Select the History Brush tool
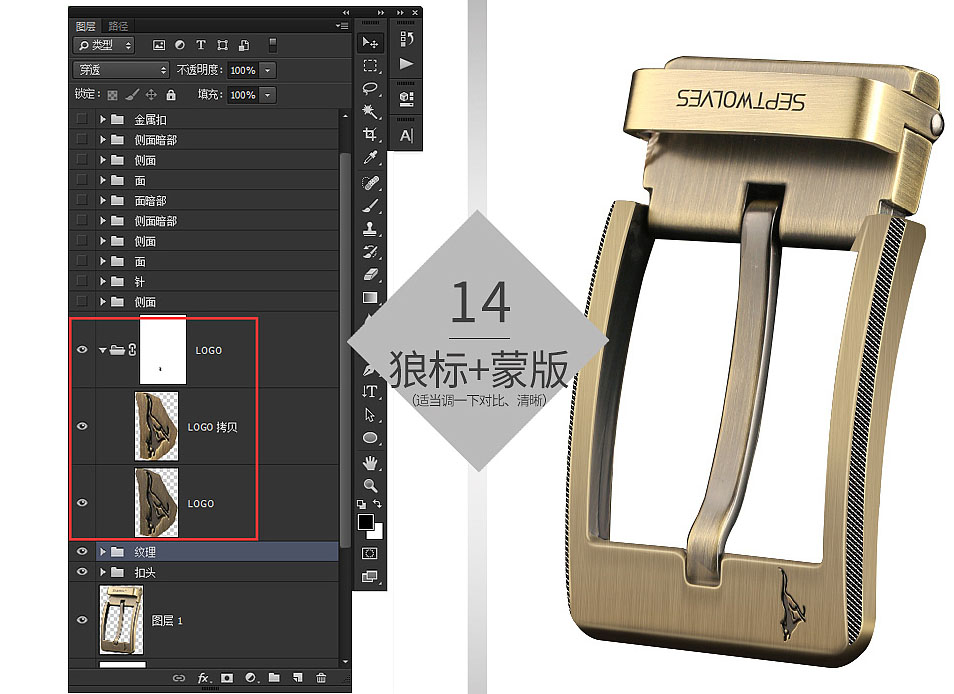954x694 pixels. pos(370,252)
